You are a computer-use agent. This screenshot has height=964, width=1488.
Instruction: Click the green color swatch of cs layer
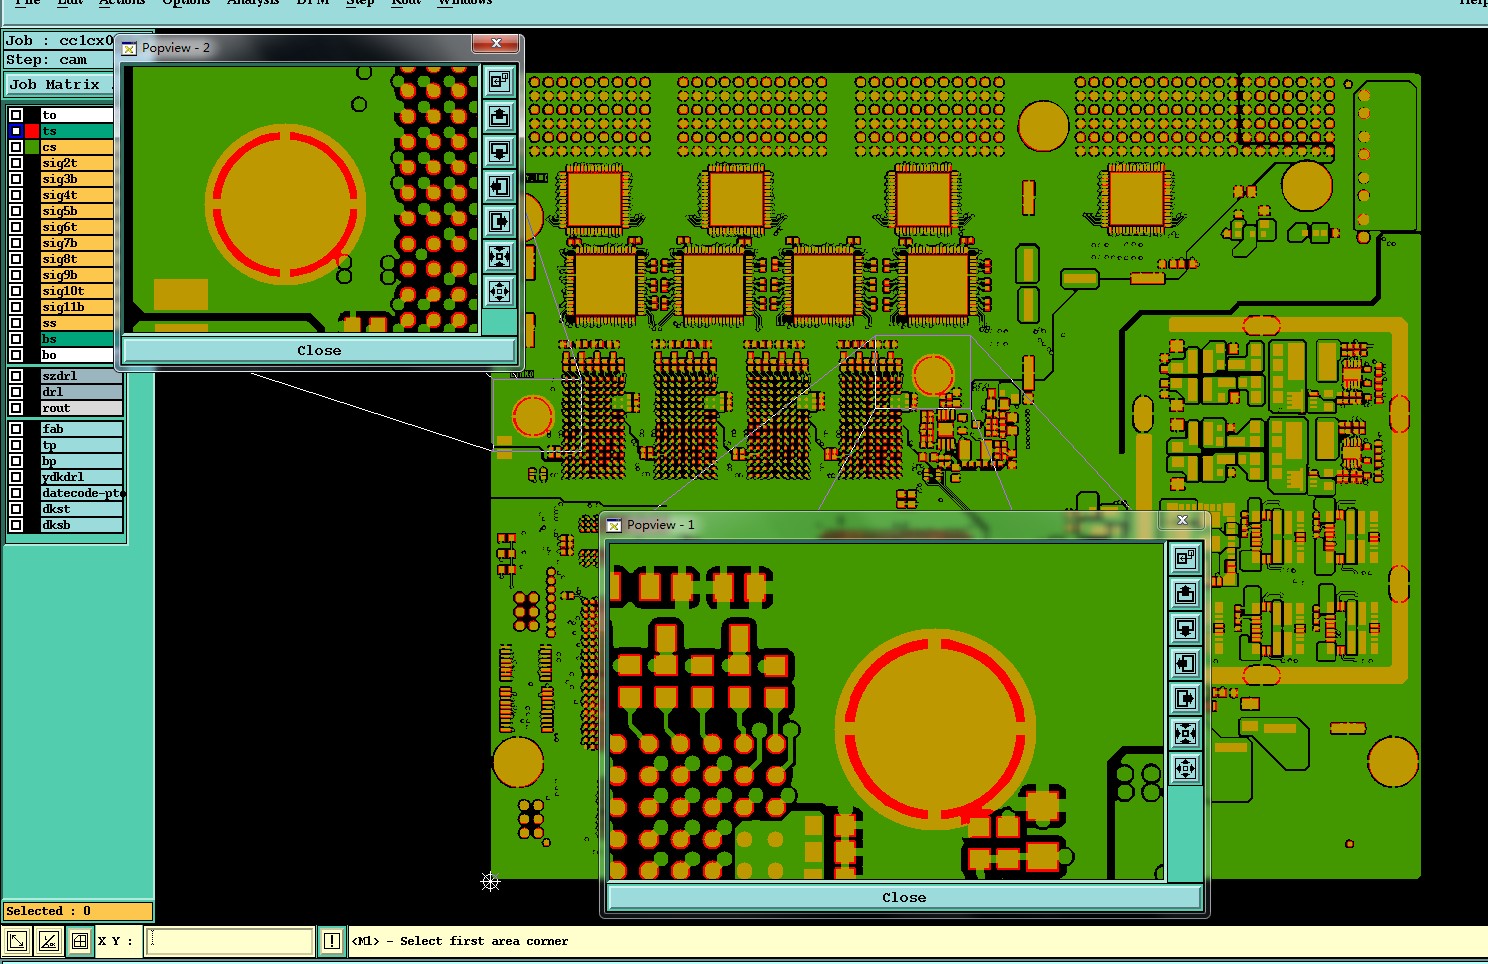point(32,147)
